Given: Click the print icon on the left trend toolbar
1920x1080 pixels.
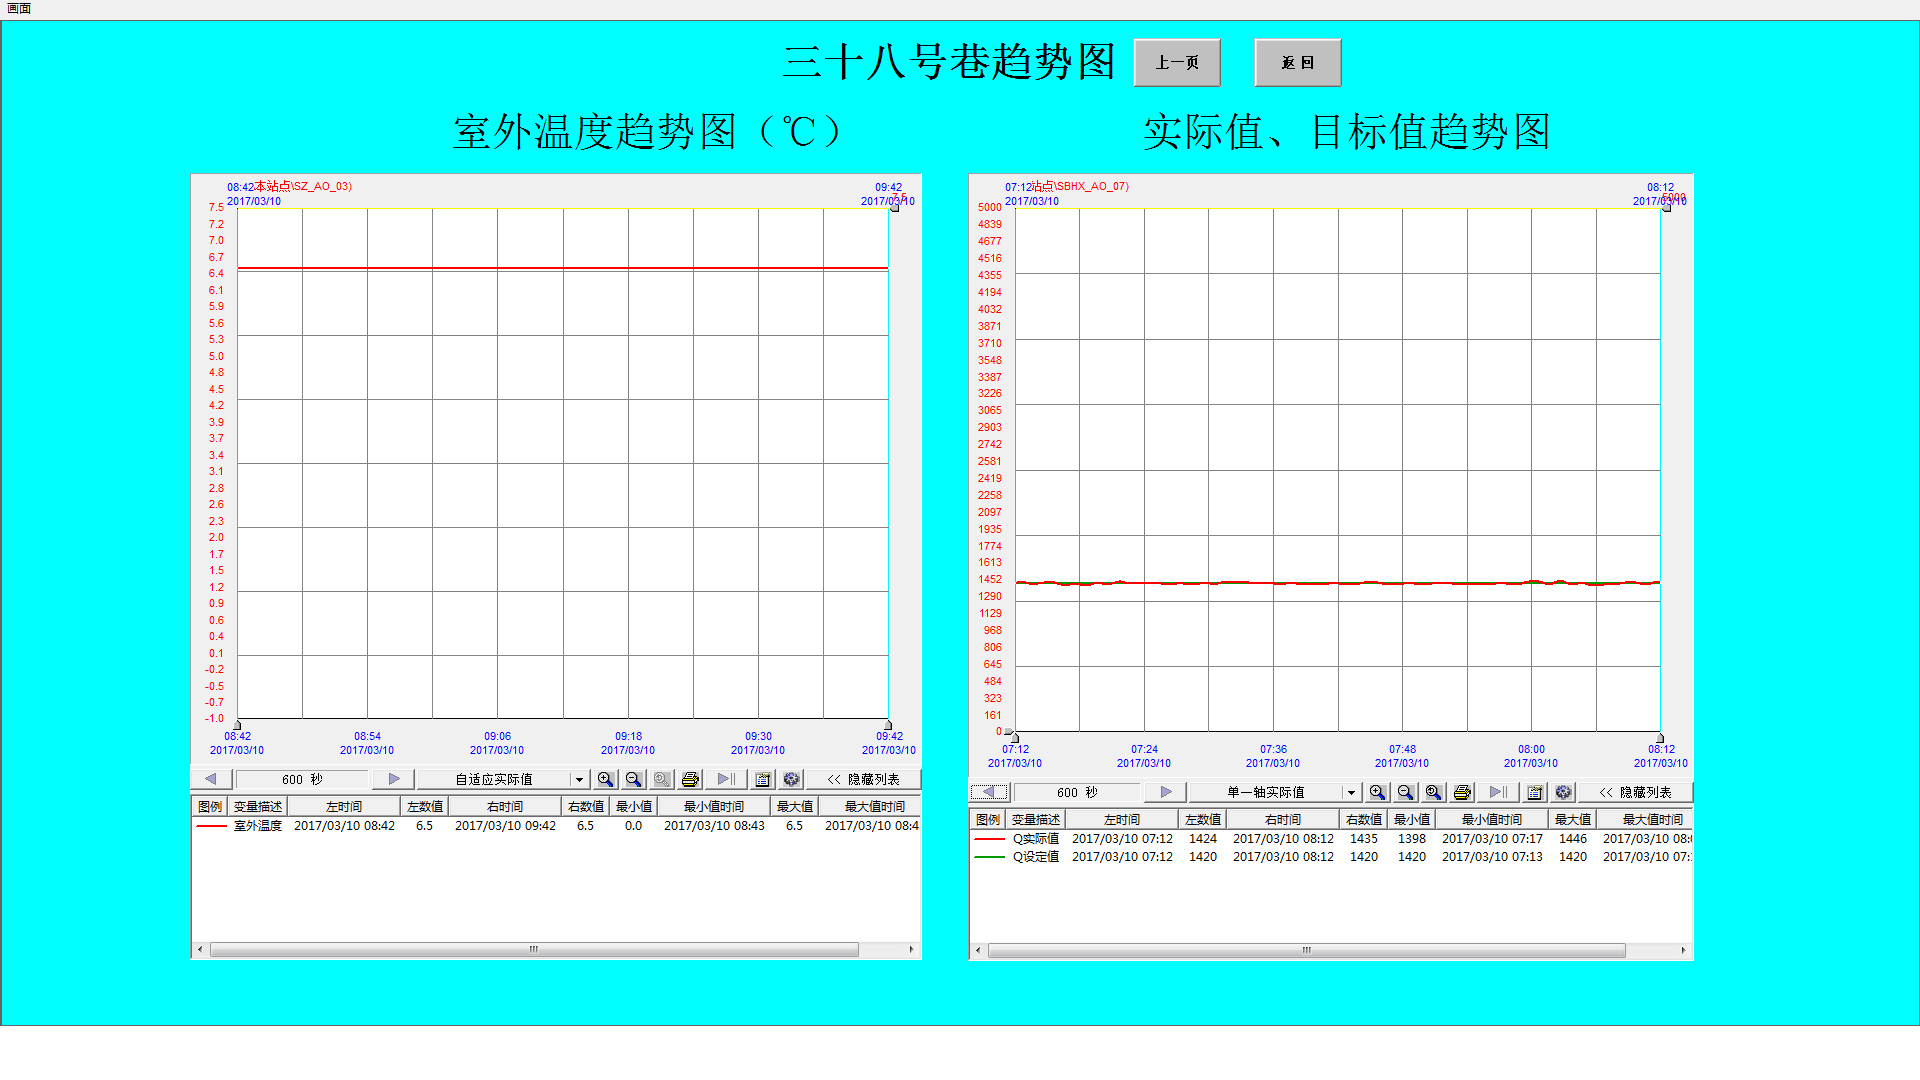Looking at the screenshot, I should click(x=689, y=779).
